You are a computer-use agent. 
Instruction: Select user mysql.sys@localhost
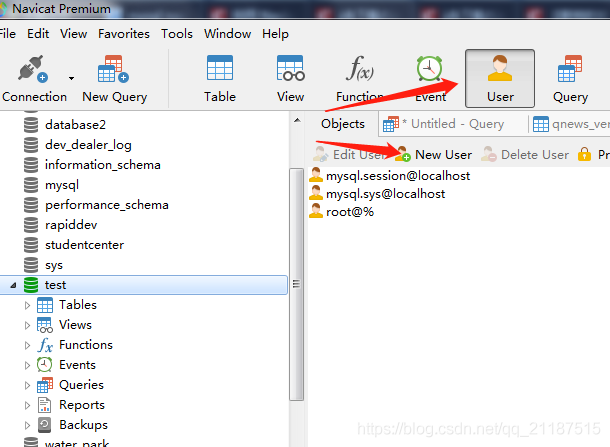377,194
